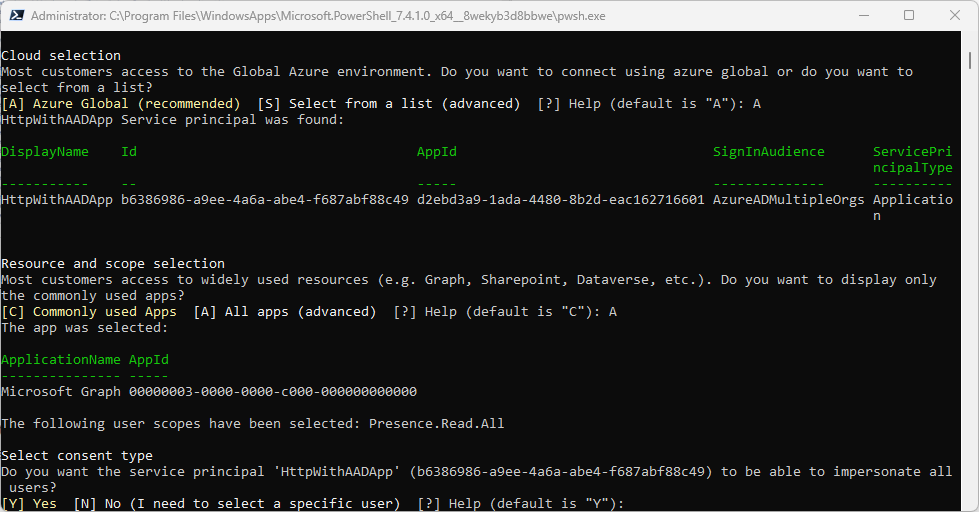Close the PowerShell terminal window
This screenshot has width=979, height=512.
pyautogui.click(x=955, y=16)
